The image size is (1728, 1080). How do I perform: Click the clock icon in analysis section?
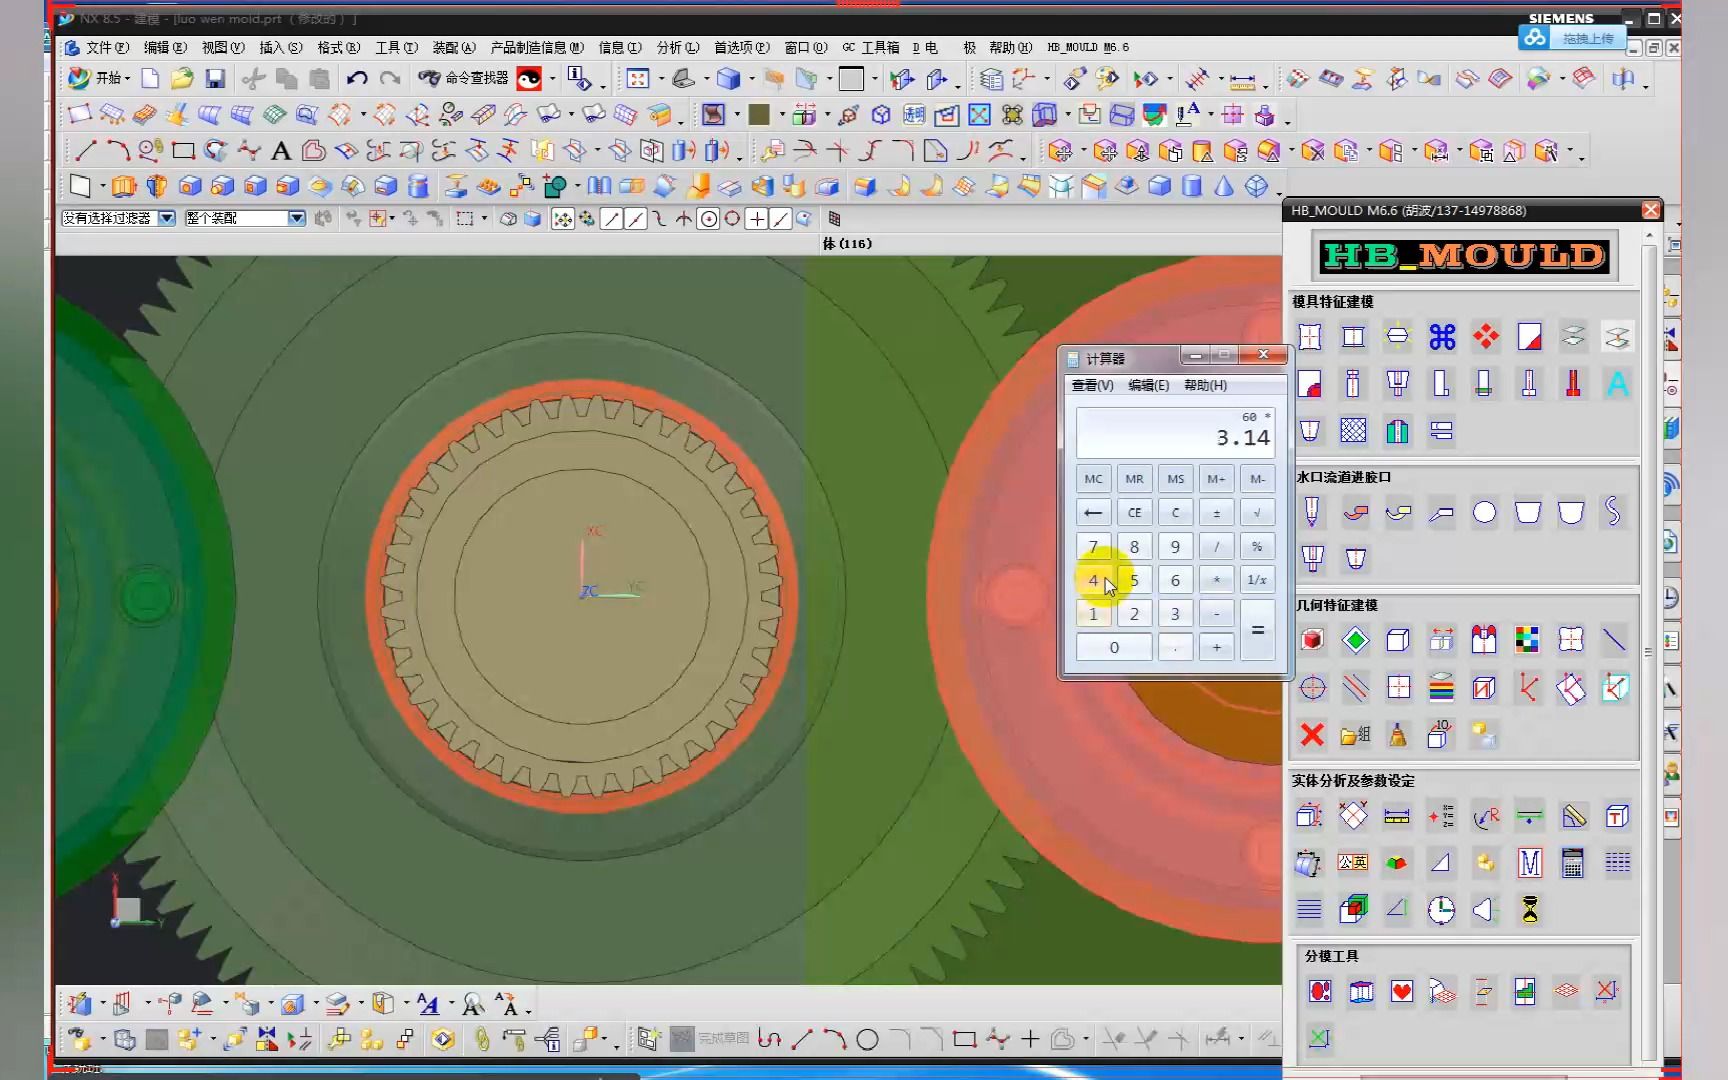coord(1441,910)
